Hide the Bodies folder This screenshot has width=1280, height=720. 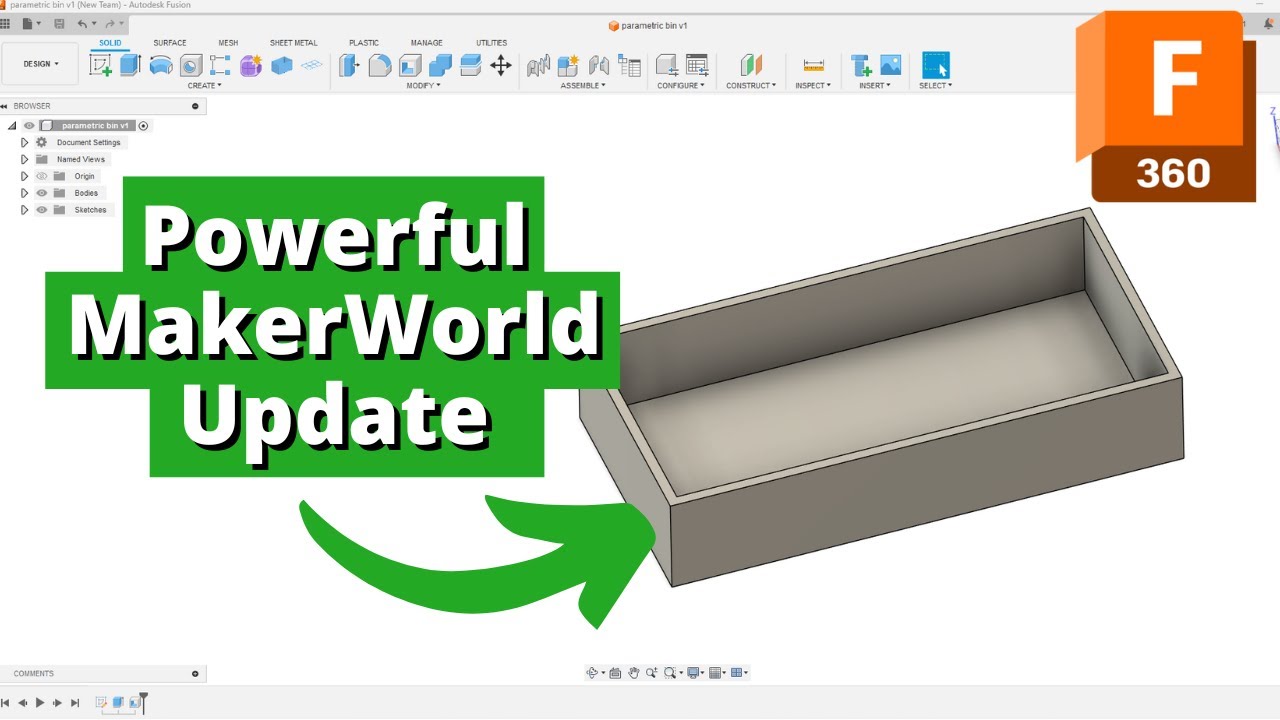coord(42,193)
